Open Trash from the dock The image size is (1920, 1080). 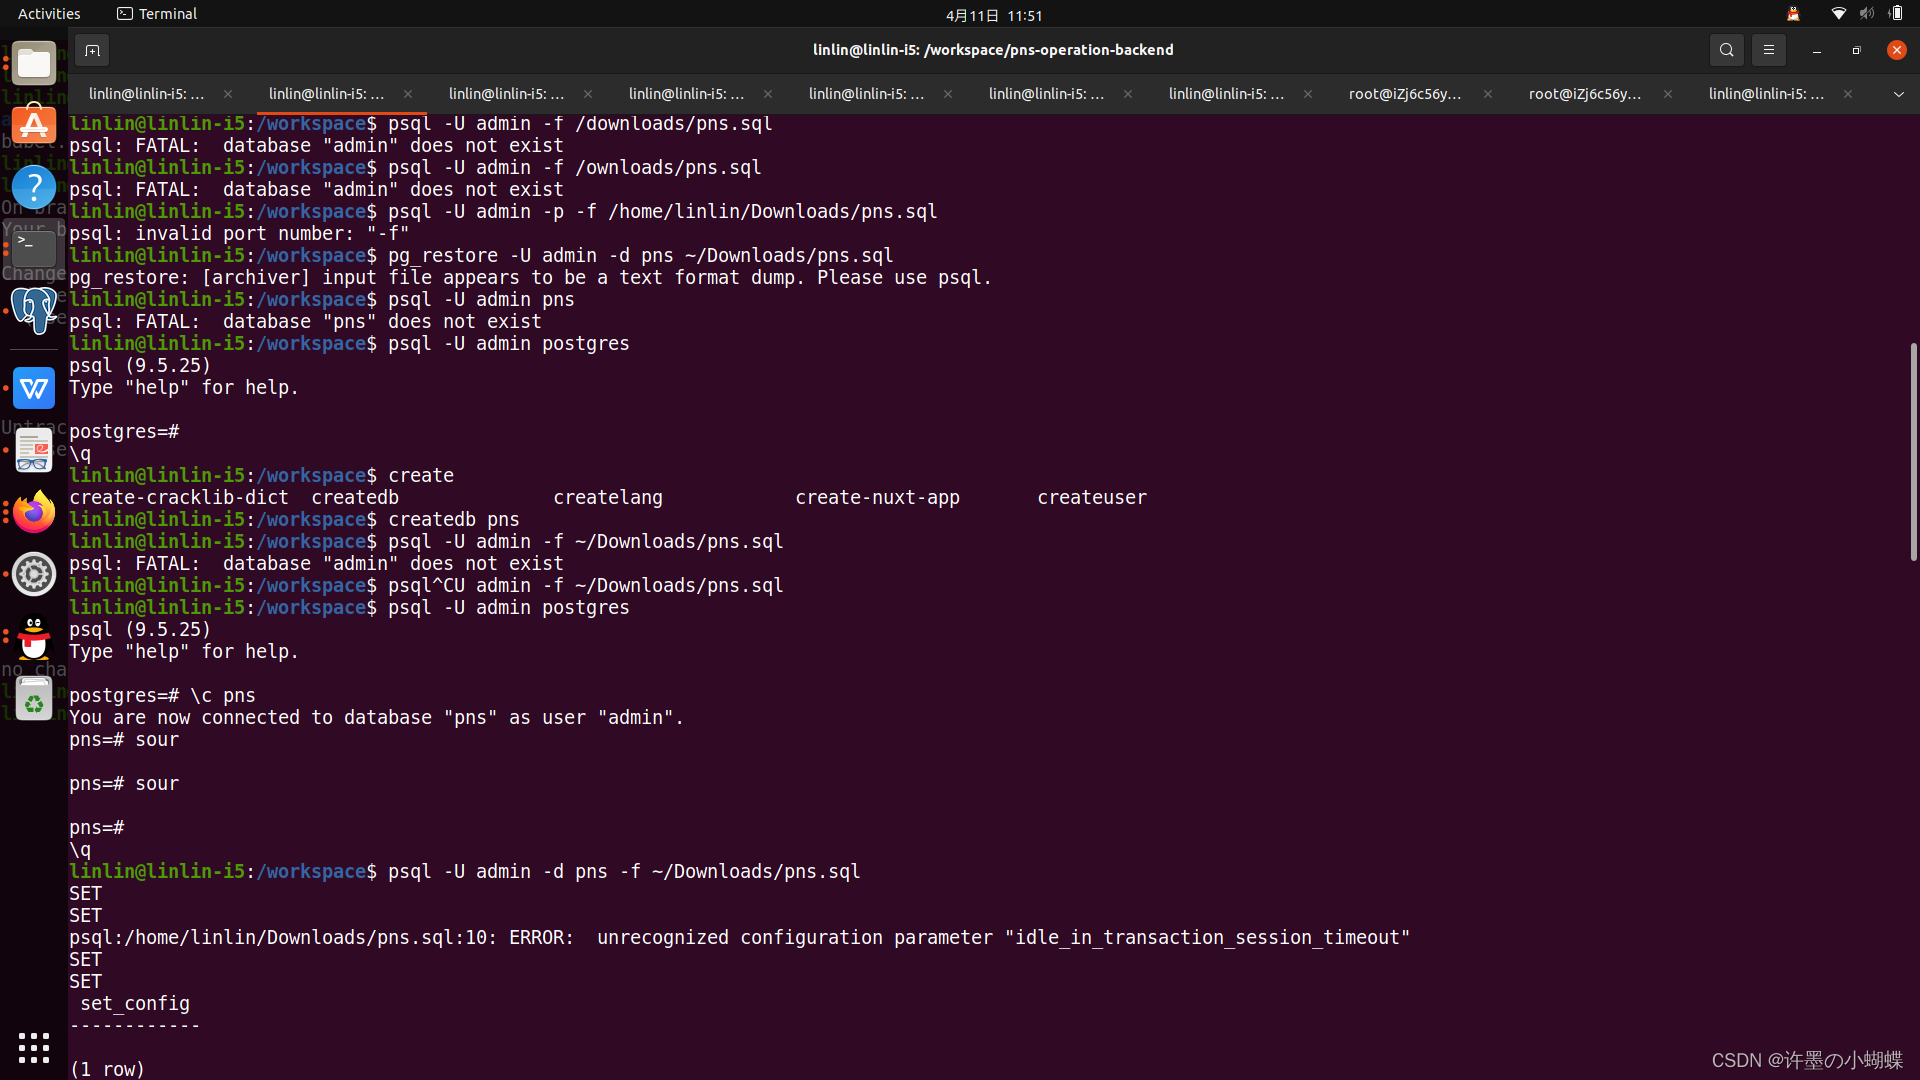pyautogui.click(x=33, y=699)
